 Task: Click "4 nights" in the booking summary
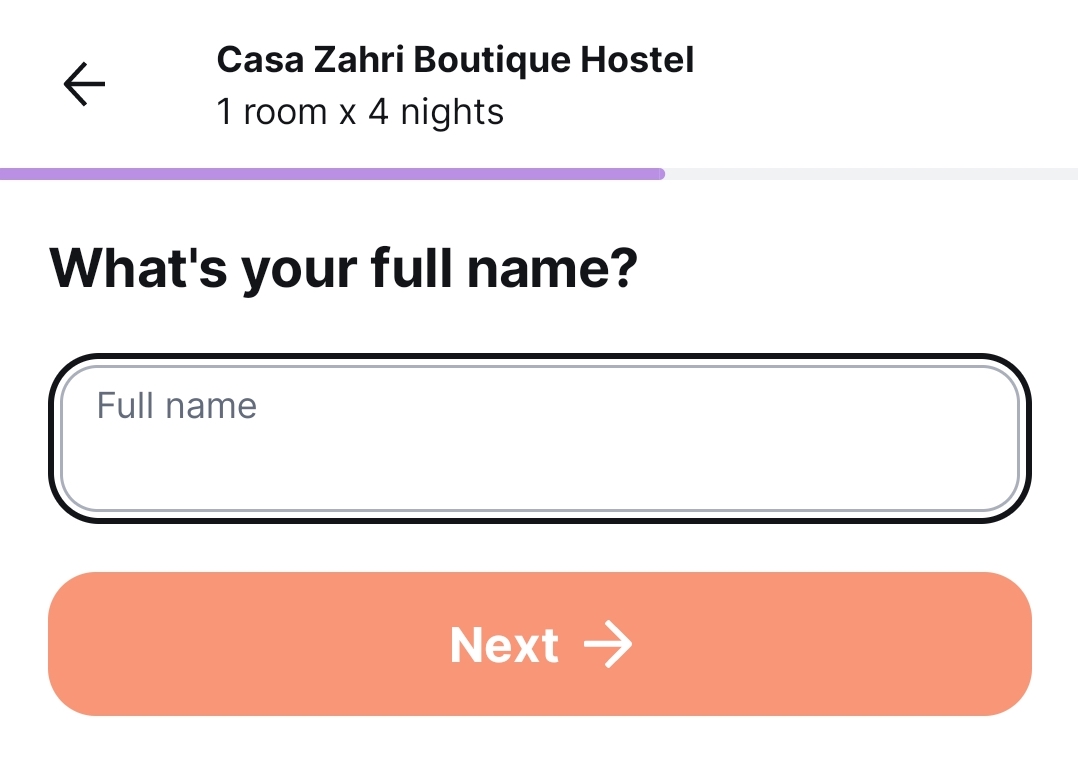(436, 112)
